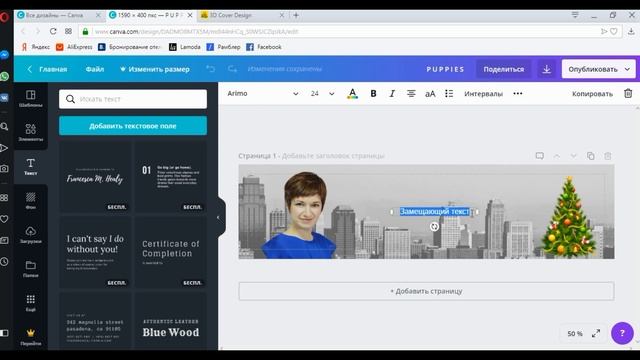This screenshot has width=640, height=360.
Task: Select the magnolia street address template
Action: tap(95, 321)
